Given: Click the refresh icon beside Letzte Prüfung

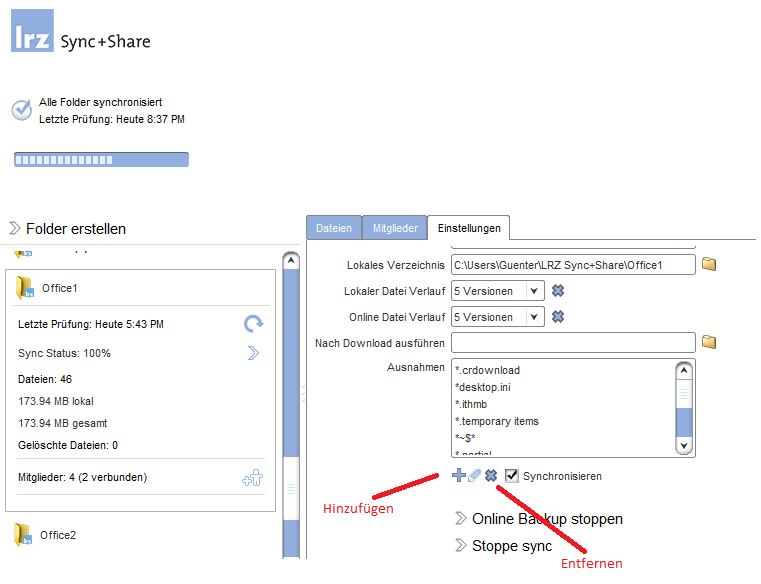Looking at the screenshot, I should coord(253,323).
